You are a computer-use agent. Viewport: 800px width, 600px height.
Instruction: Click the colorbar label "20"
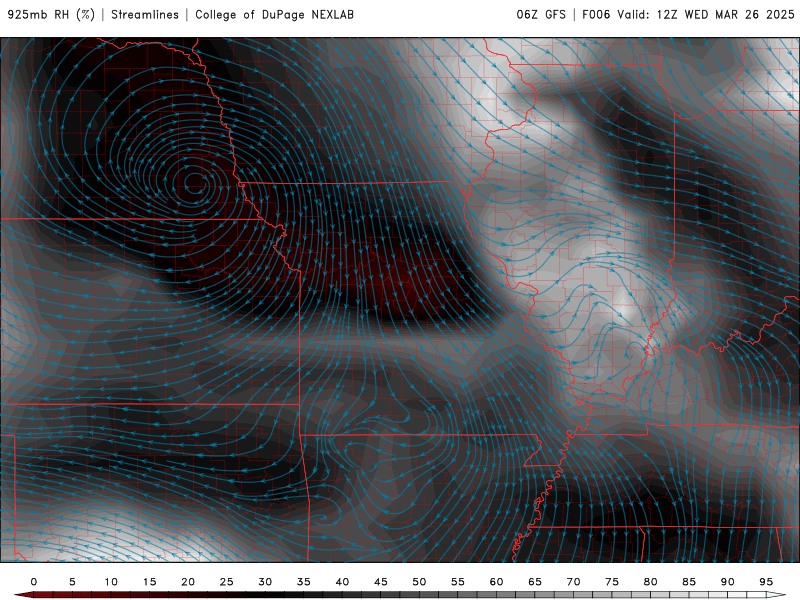188,582
